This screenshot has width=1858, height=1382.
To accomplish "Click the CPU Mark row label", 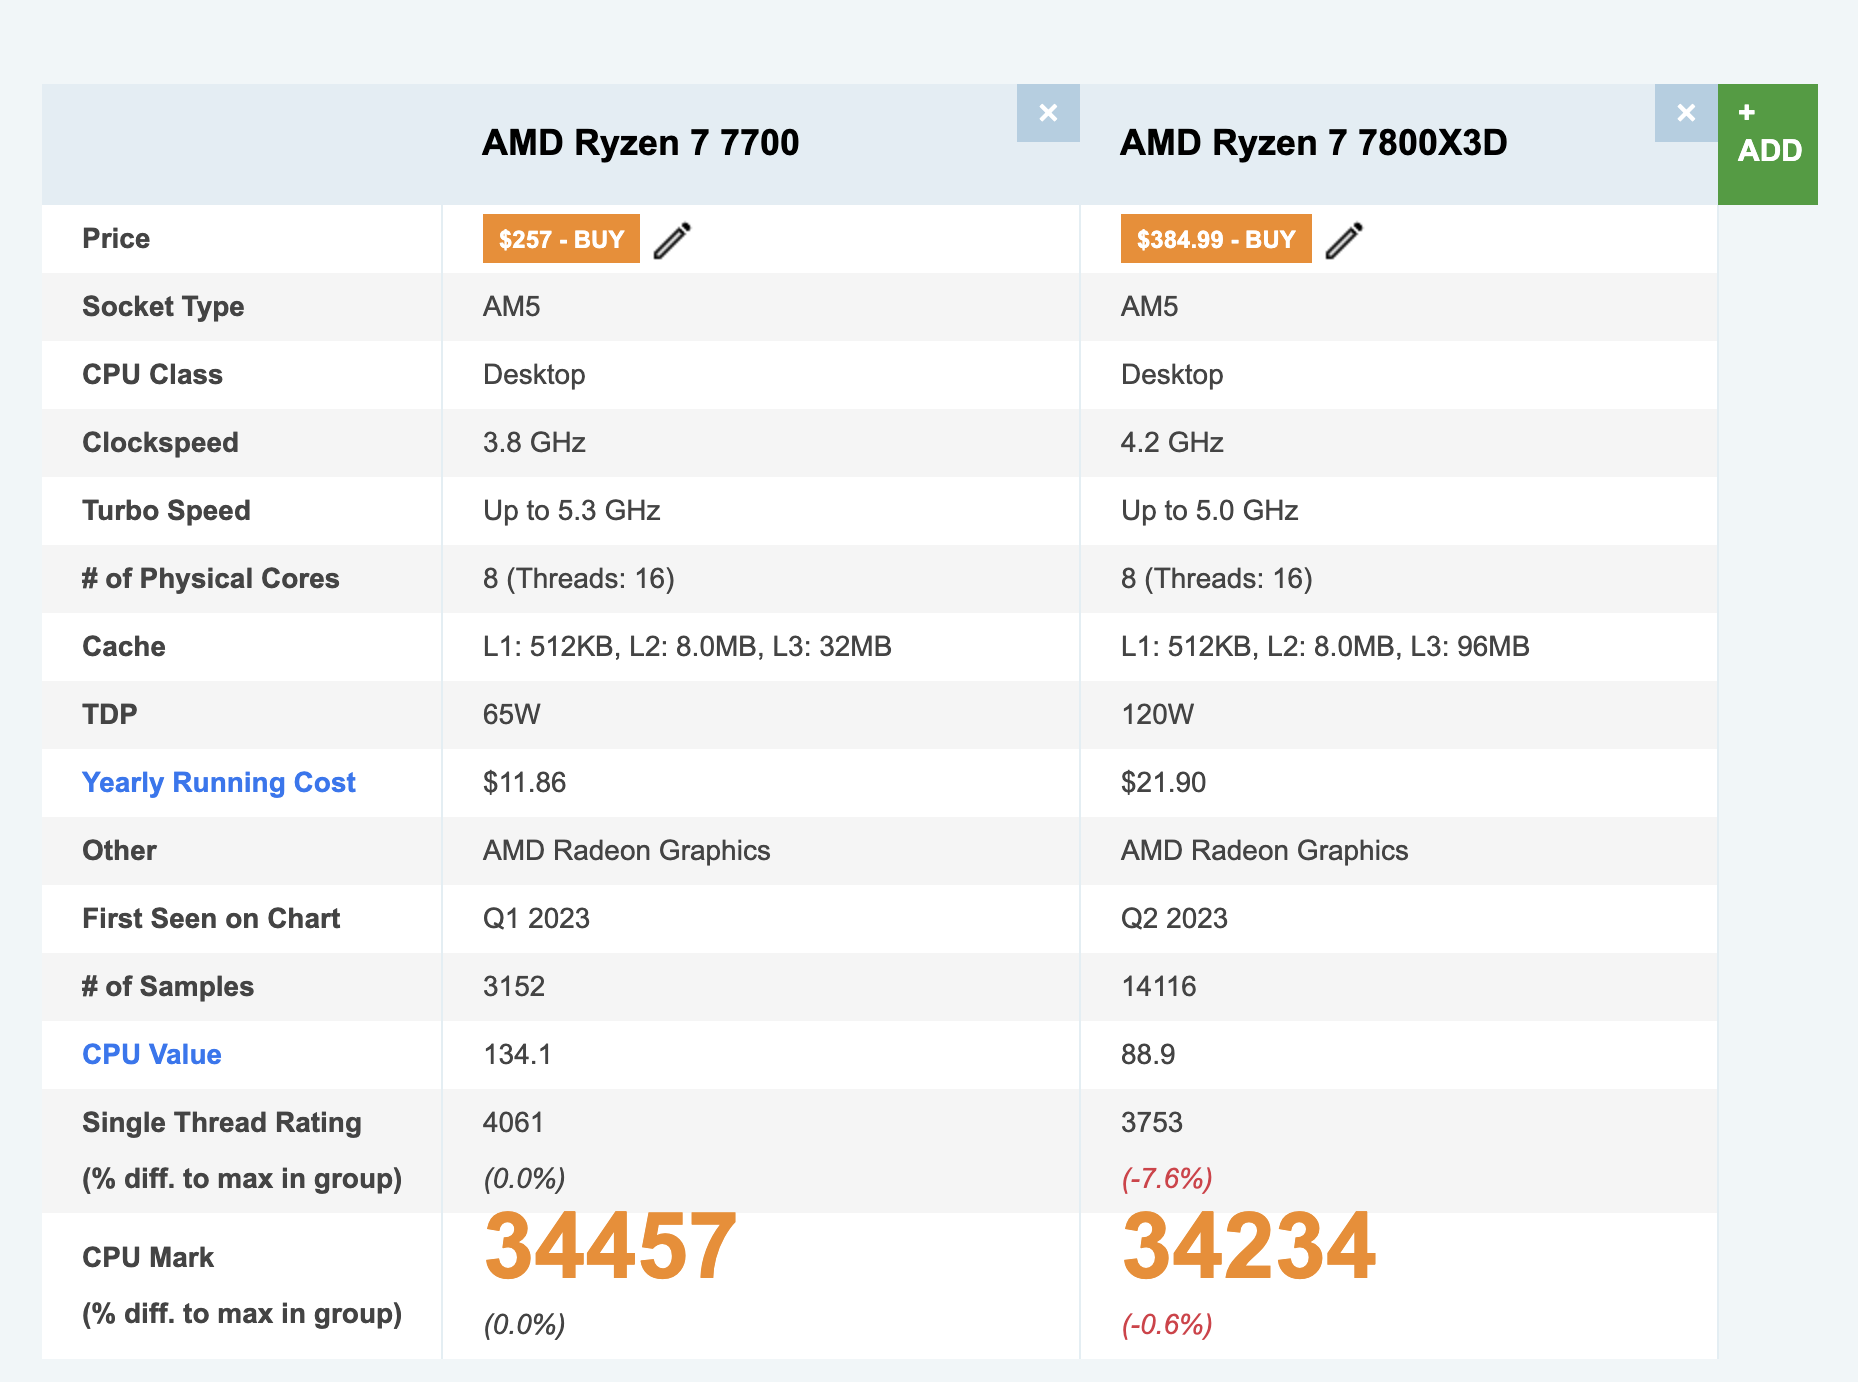I will coord(148,1257).
